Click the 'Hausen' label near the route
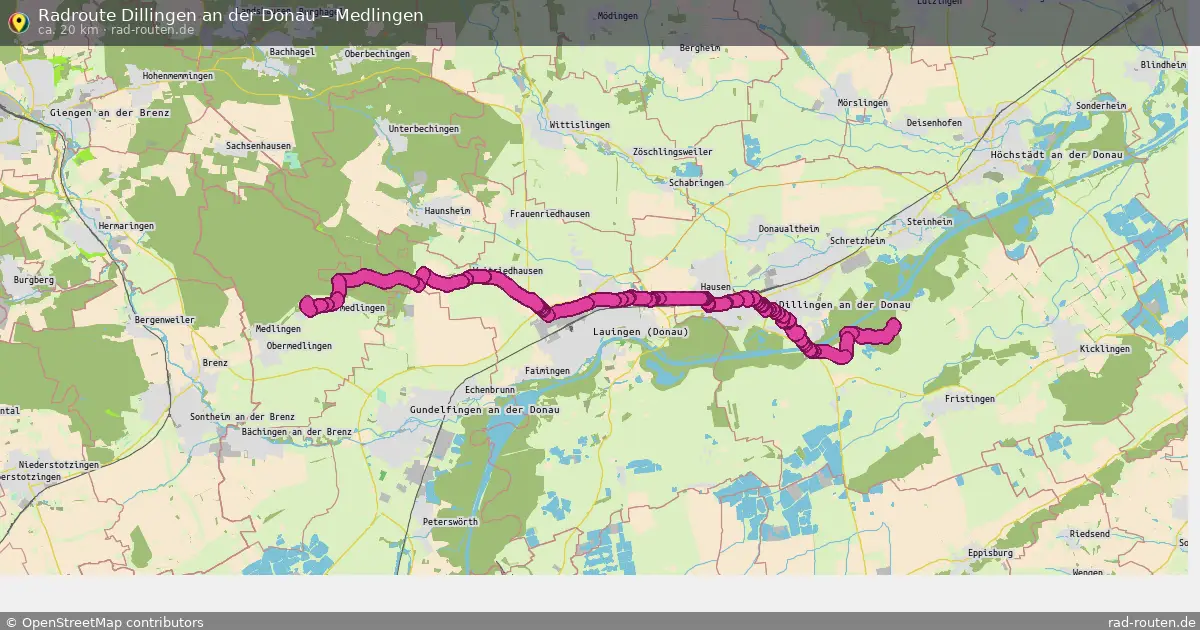The image size is (1200, 630). point(716,287)
